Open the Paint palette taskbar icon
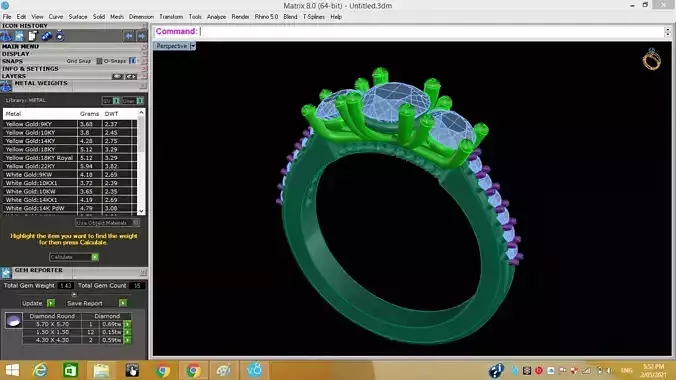The image size is (676, 380). pyautogui.click(x=224, y=371)
